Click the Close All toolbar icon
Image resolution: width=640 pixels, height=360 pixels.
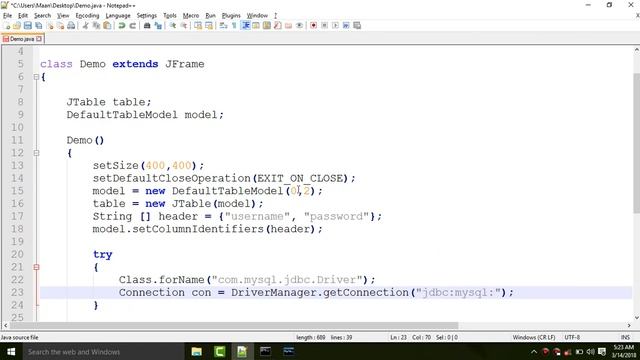60,26
